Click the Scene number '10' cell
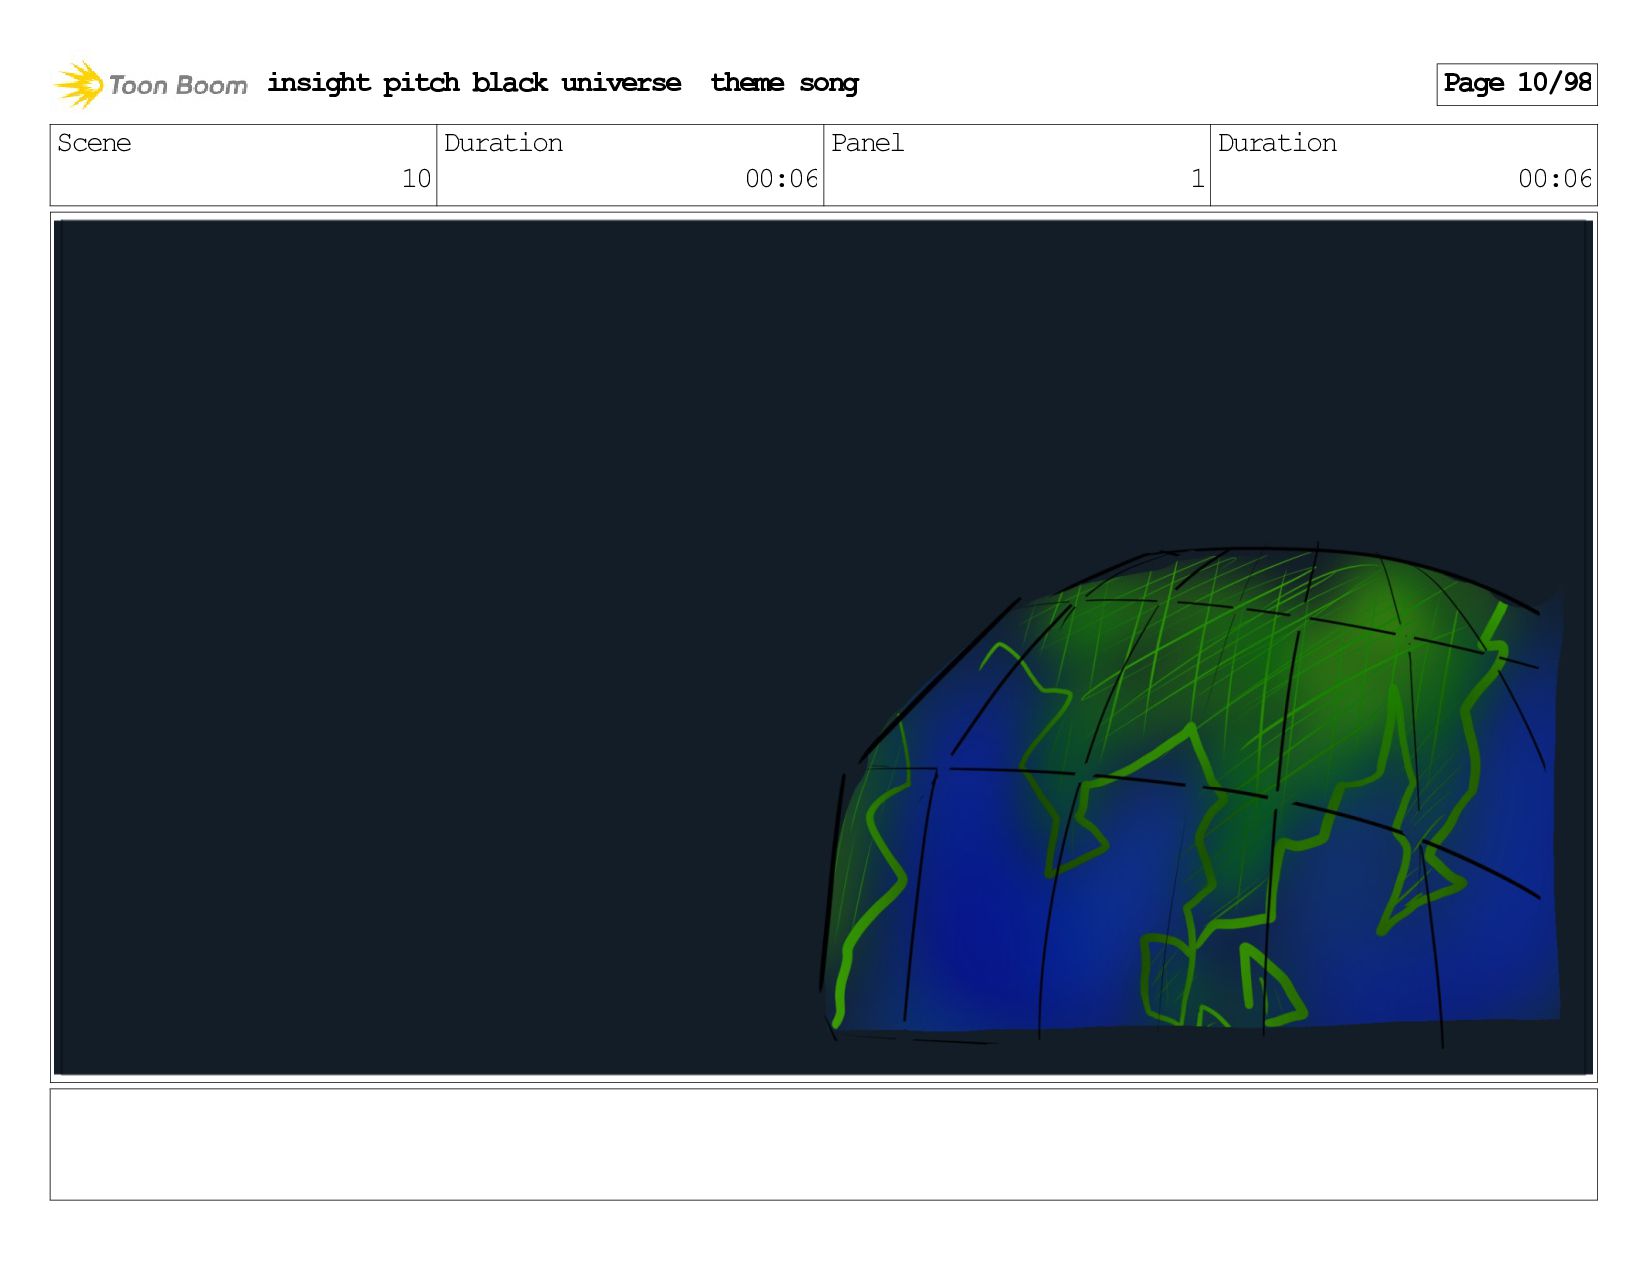This screenshot has width=1650, height=1275. pos(243,165)
